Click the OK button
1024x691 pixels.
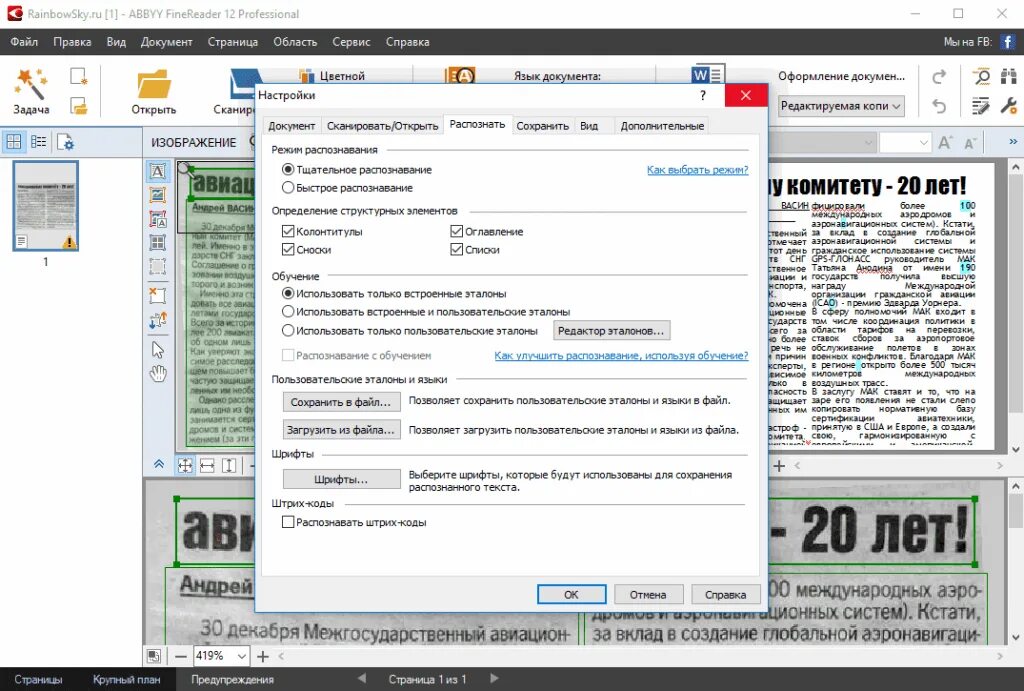[x=571, y=594]
